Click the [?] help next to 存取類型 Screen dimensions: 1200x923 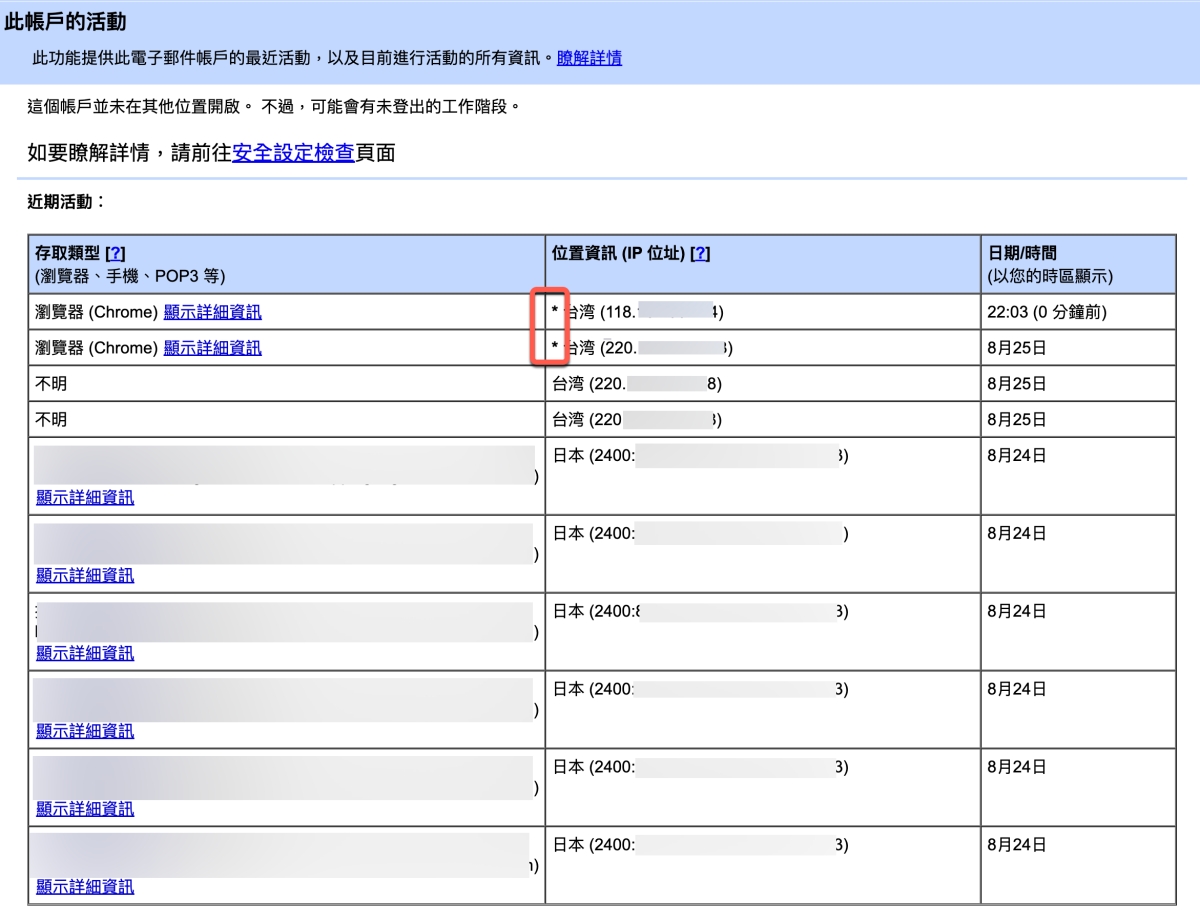[x=115, y=254]
